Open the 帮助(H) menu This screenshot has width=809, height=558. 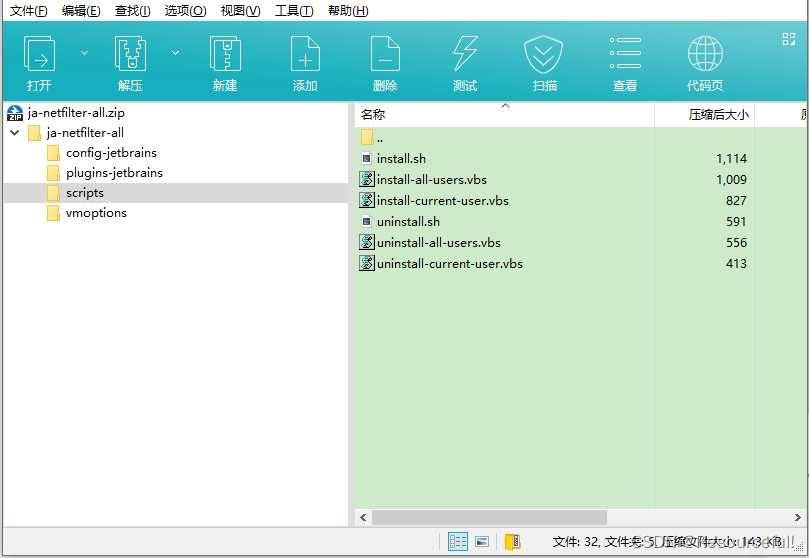(348, 11)
